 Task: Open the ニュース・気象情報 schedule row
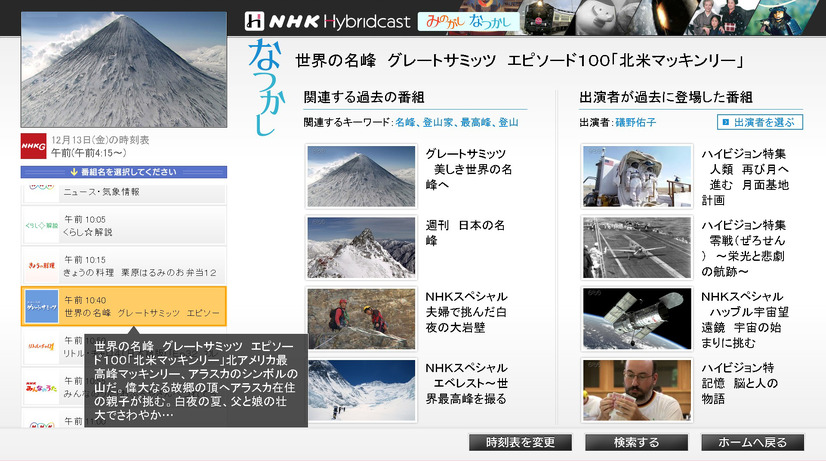click(124, 193)
